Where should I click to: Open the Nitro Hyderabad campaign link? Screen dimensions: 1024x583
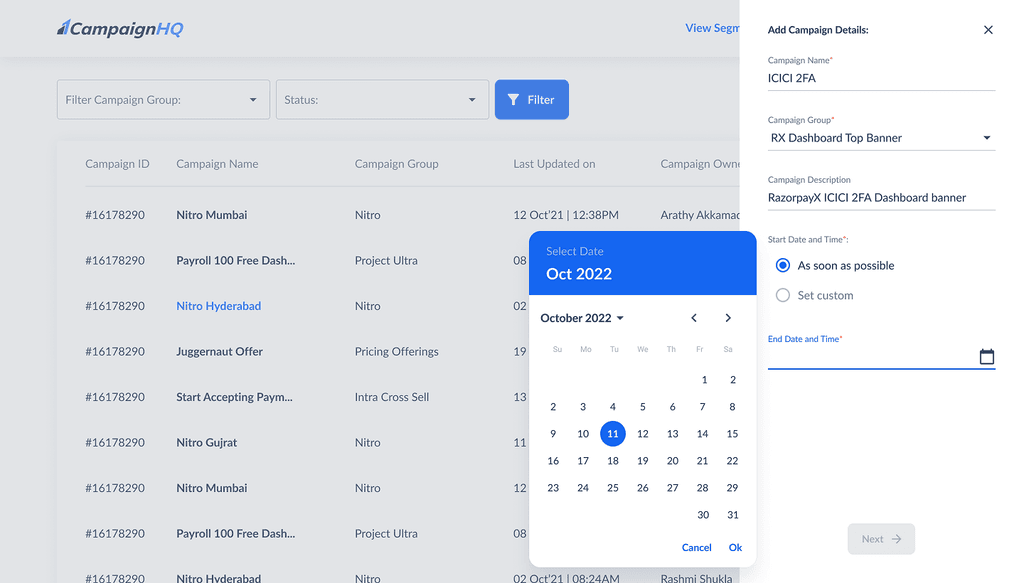pyautogui.click(x=219, y=306)
